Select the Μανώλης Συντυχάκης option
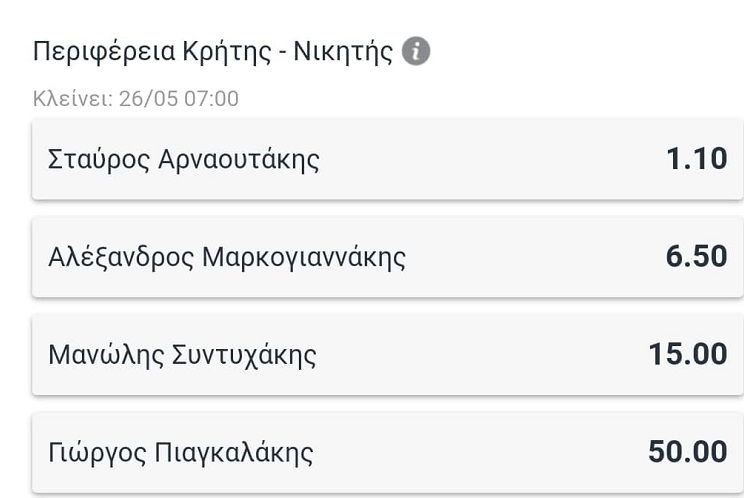Screen dimensions: 744x498 pos(387,354)
